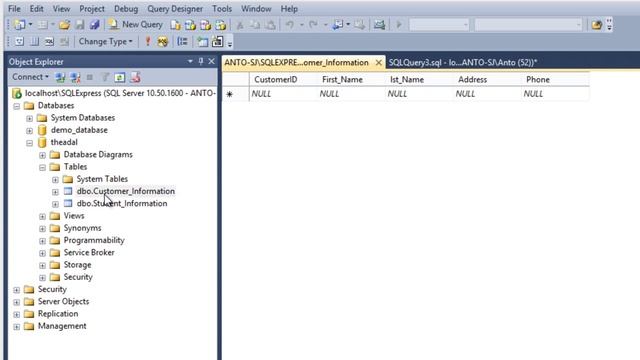Click the Navigate Backward icon
The image size is (640, 360).
[338, 25]
